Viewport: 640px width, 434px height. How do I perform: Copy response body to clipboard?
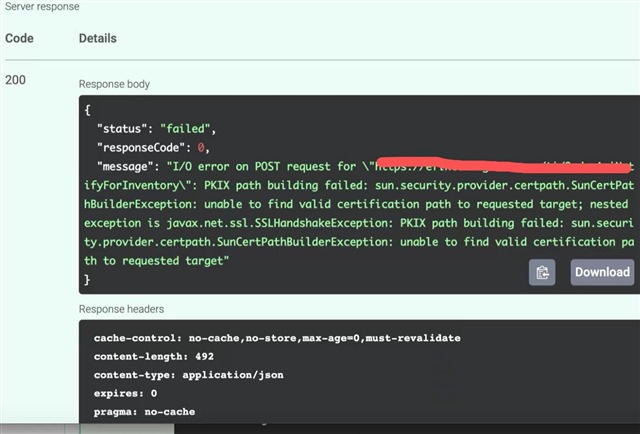[x=542, y=272]
